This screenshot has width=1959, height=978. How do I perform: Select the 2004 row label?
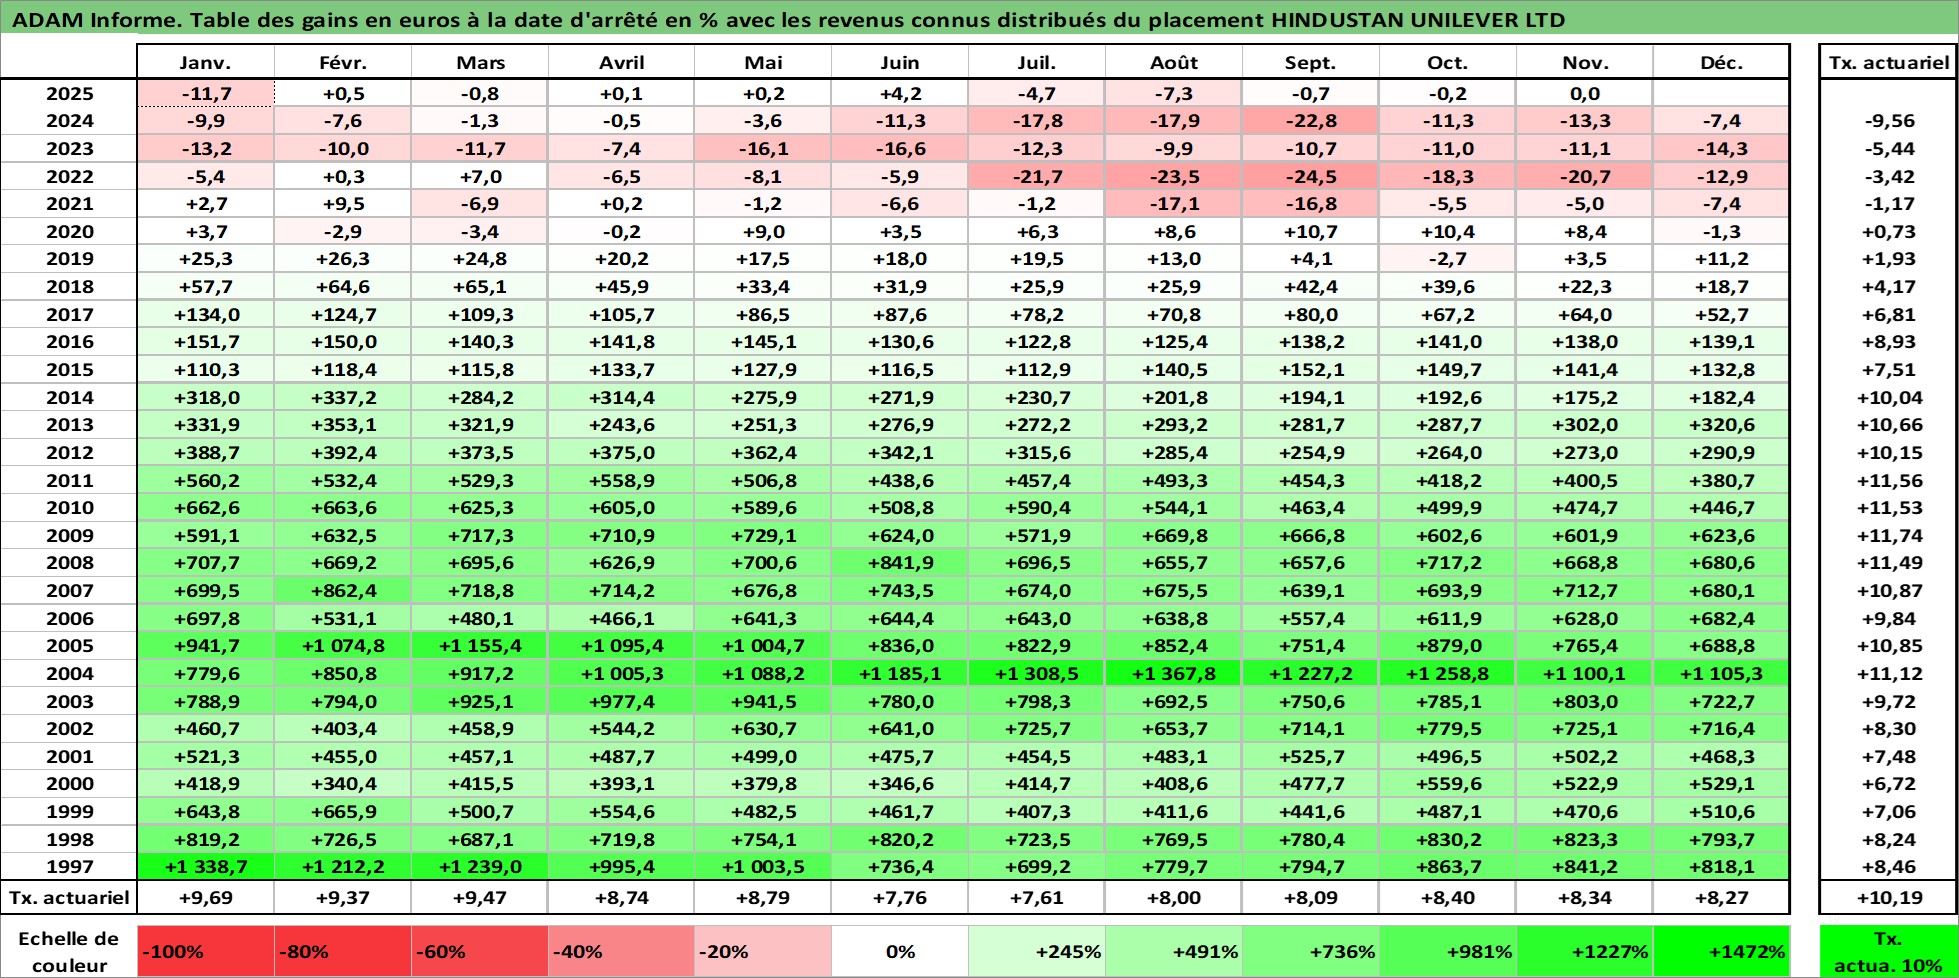pyautogui.click(x=69, y=673)
